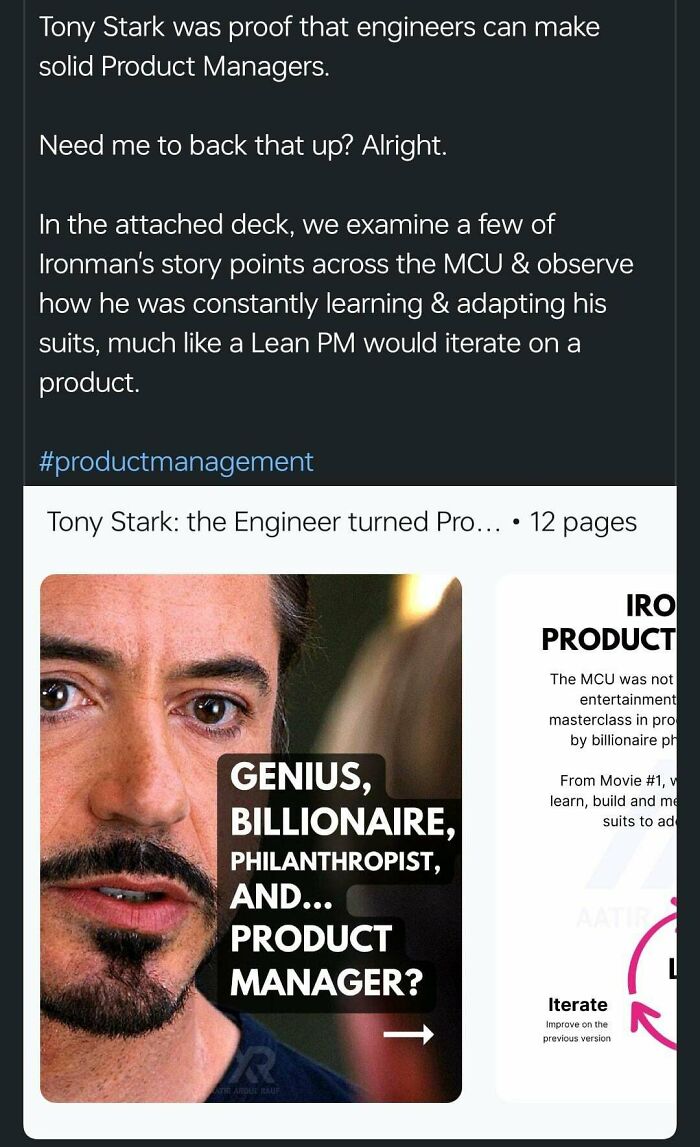The image size is (700, 1147).
Task: Select the partially visible second slide preview
Action: (x=598, y=838)
